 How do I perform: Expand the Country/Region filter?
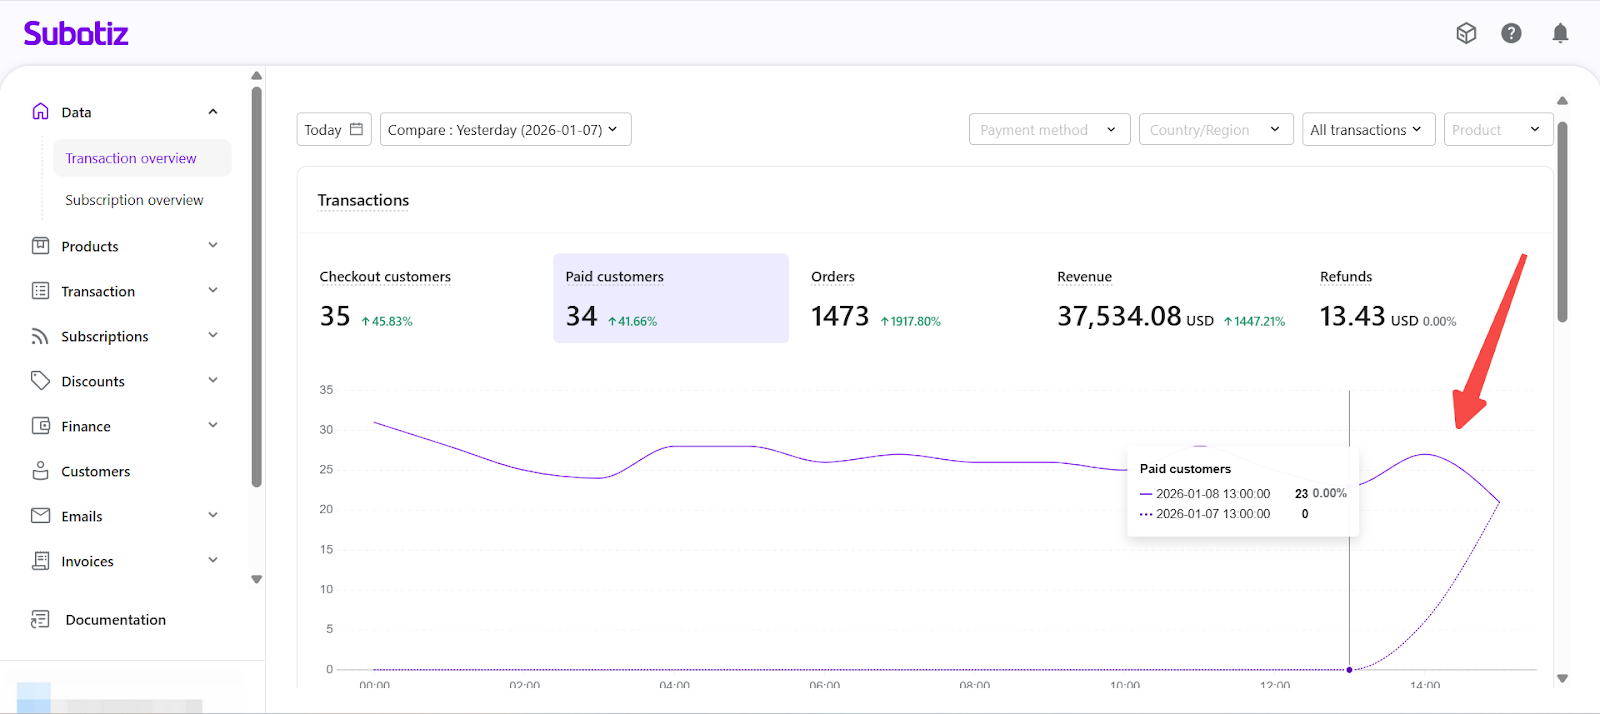click(1215, 130)
